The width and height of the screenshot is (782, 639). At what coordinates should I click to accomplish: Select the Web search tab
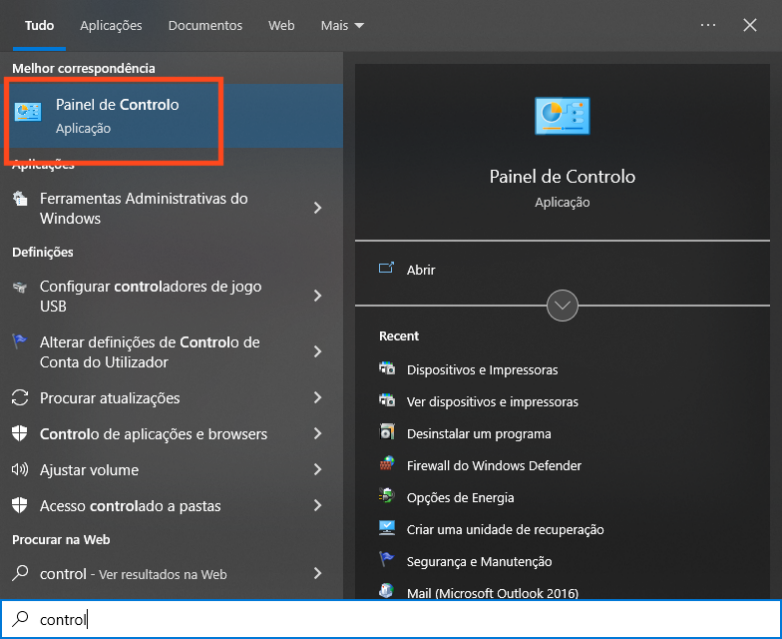(x=281, y=25)
